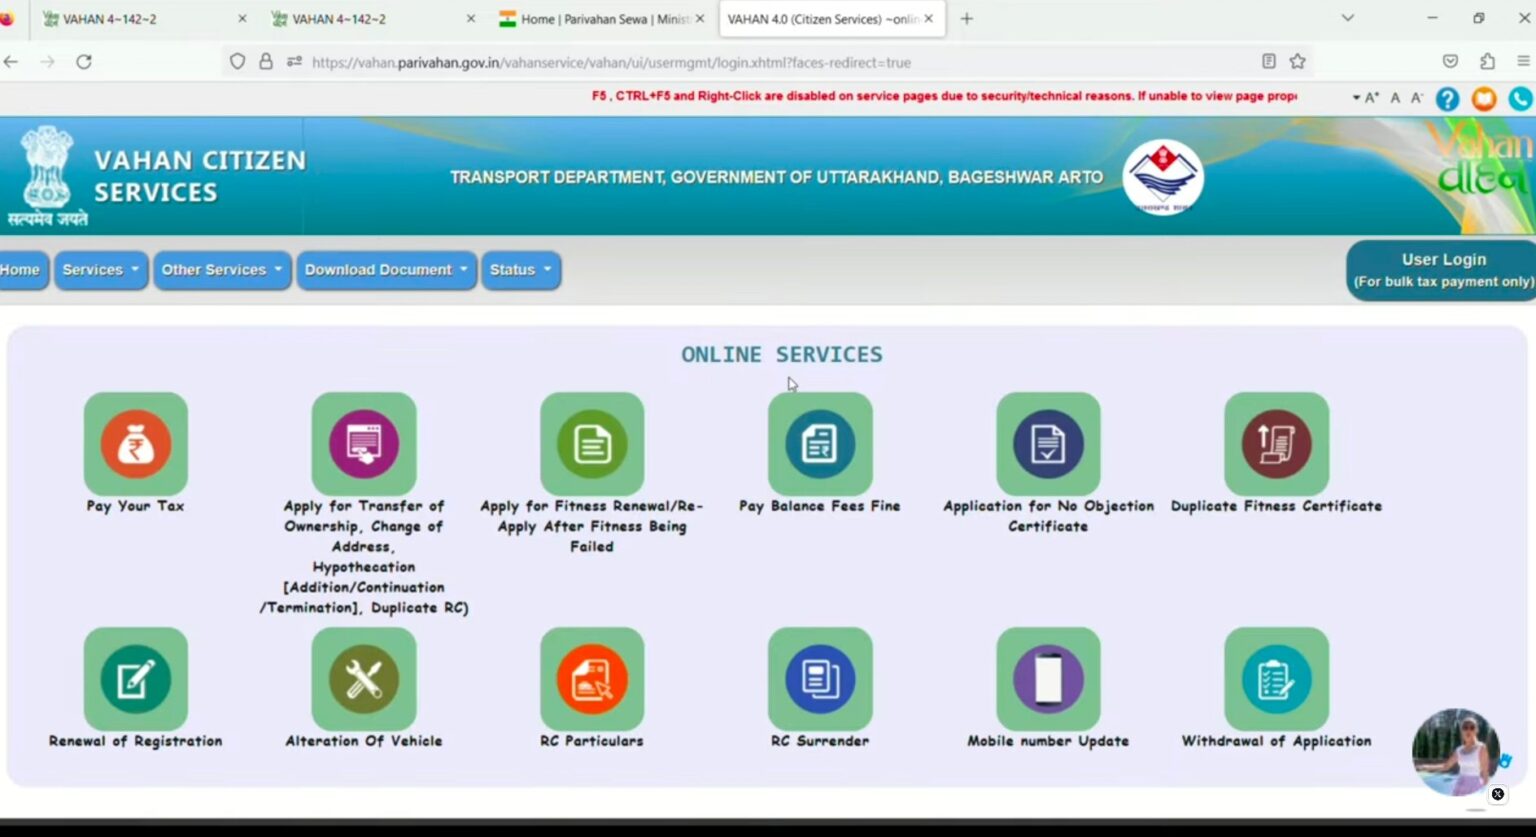Click the Uttarakhand government logo
The height and width of the screenshot is (837, 1536).
[x=1162, y=177]
